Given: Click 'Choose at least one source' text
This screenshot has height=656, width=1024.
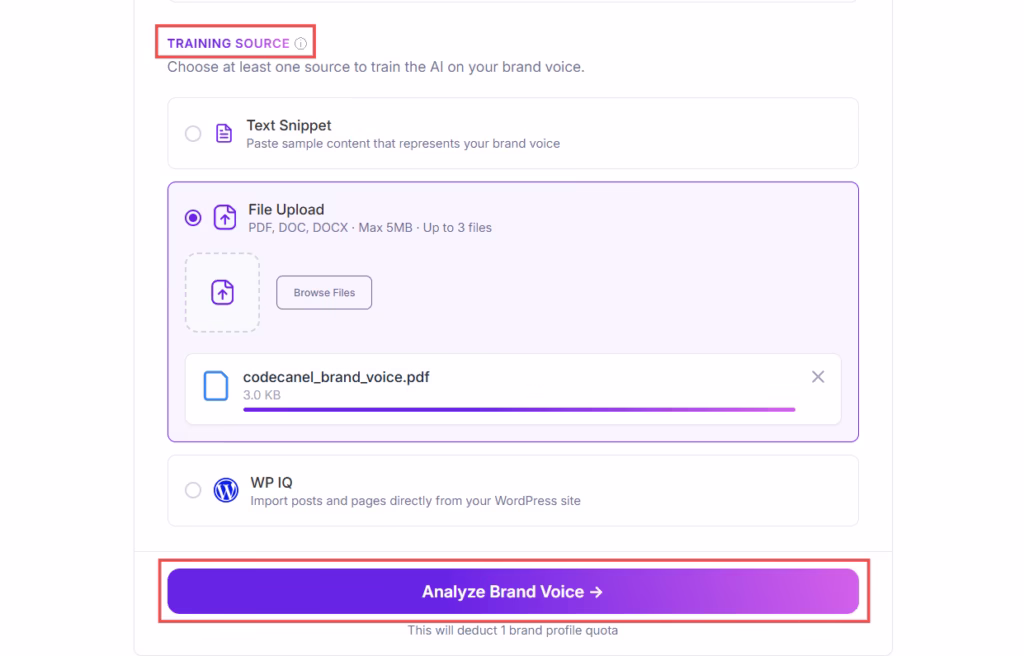Looking at the screenshot, I should (x=376, y=67).
